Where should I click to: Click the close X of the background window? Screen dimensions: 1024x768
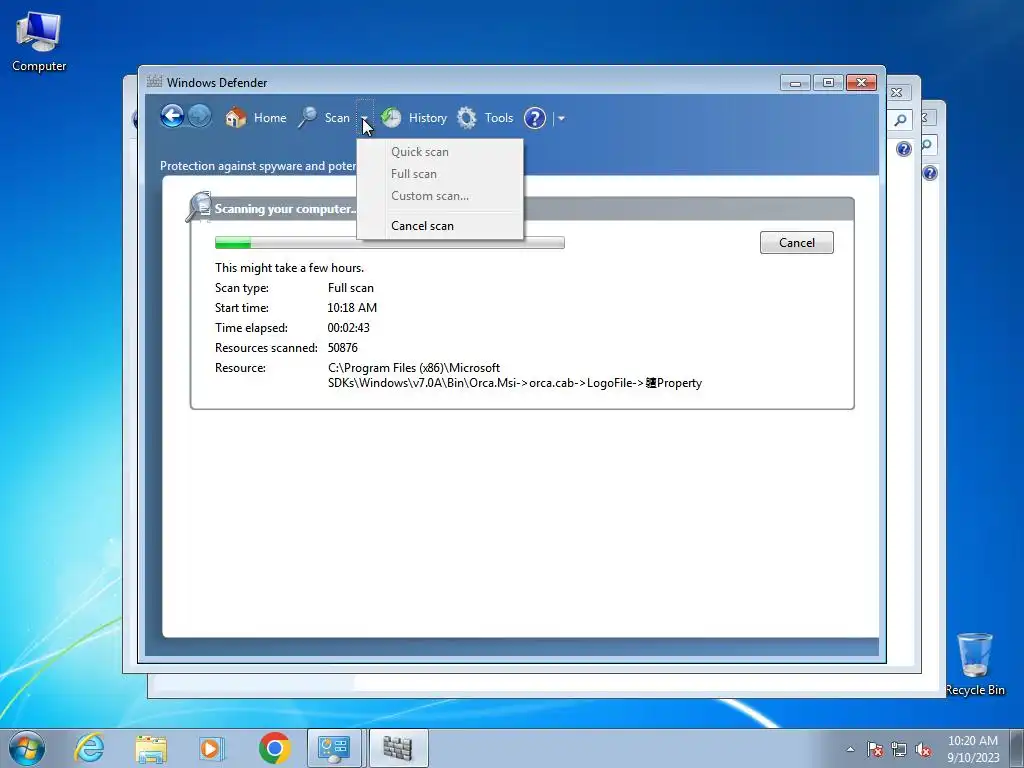[897, 93]
